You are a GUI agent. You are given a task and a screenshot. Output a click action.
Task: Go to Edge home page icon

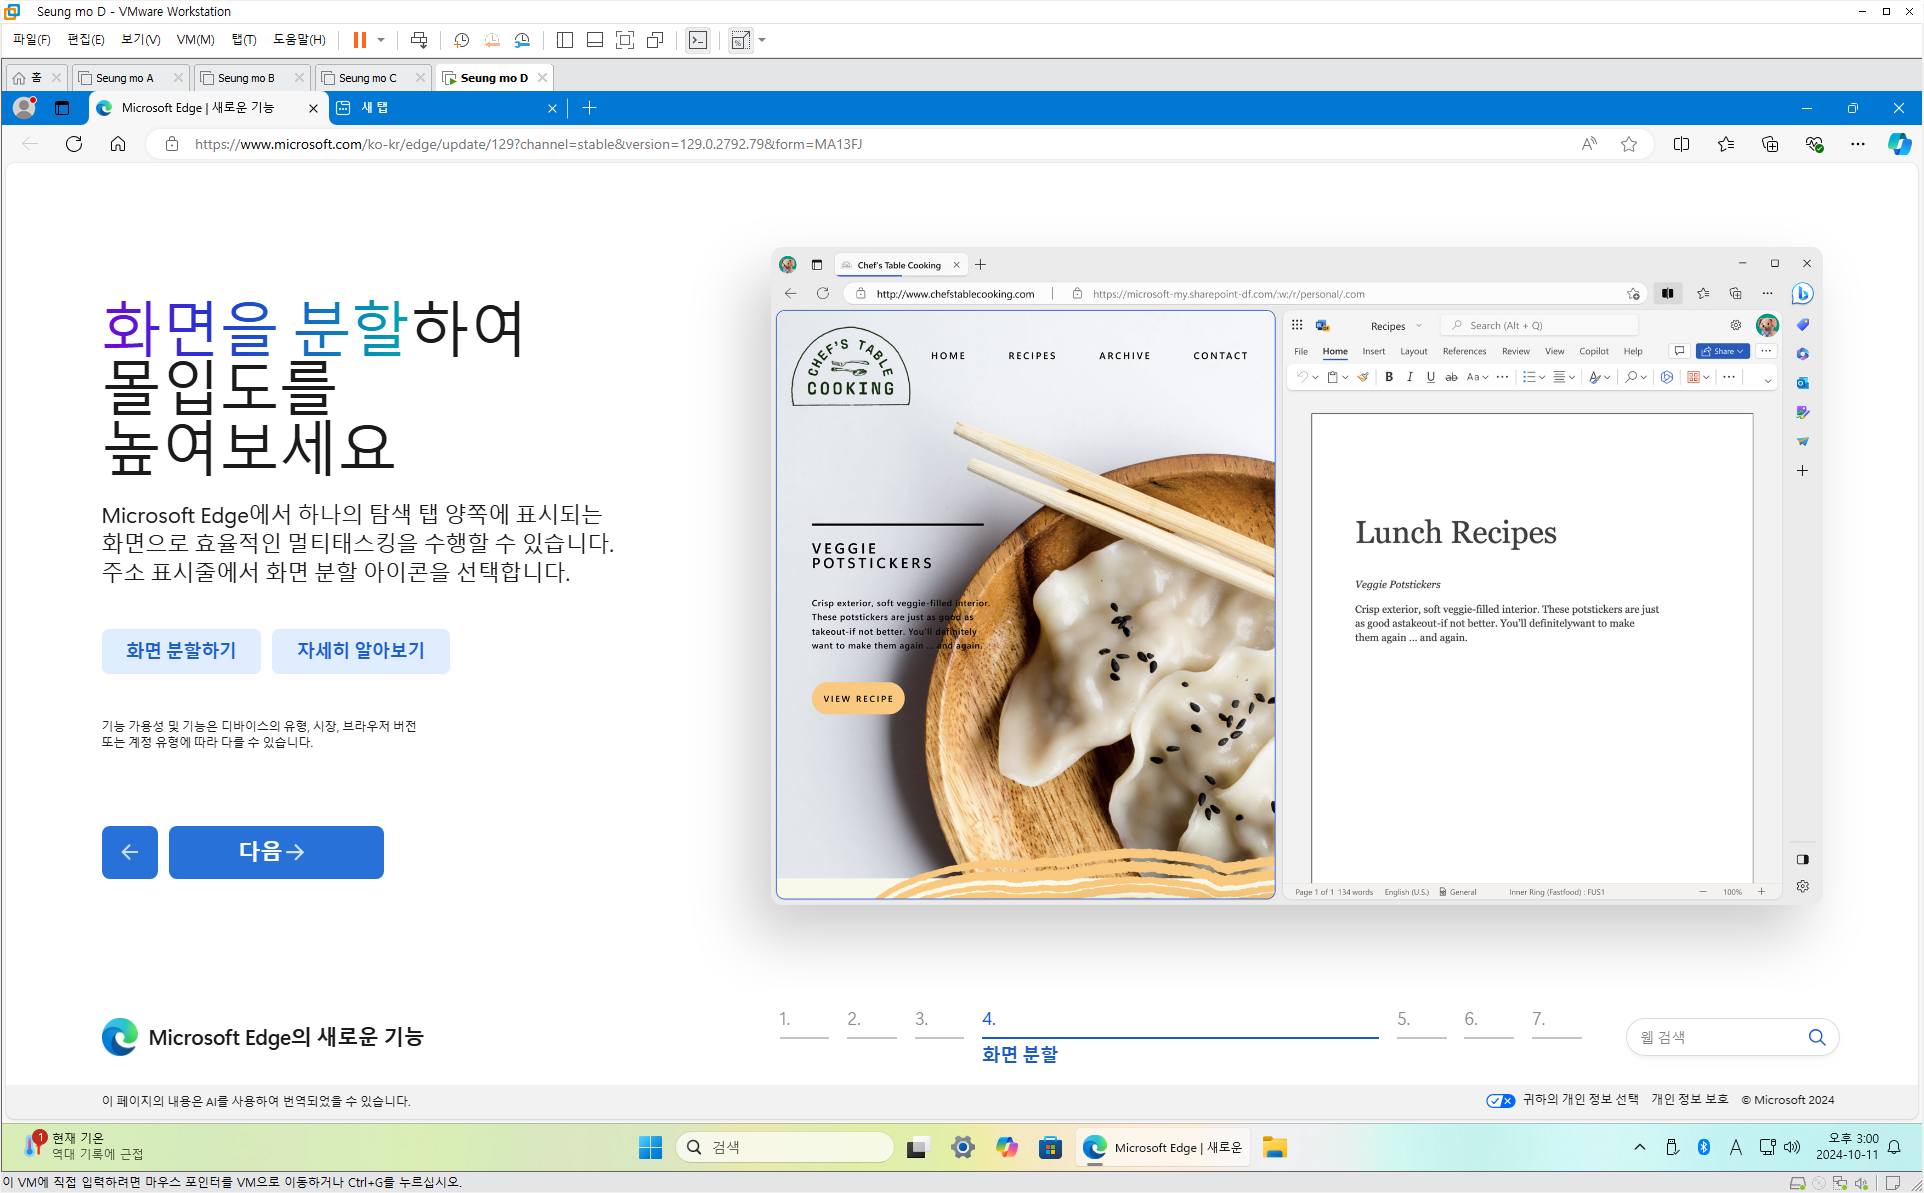[118, 144]
